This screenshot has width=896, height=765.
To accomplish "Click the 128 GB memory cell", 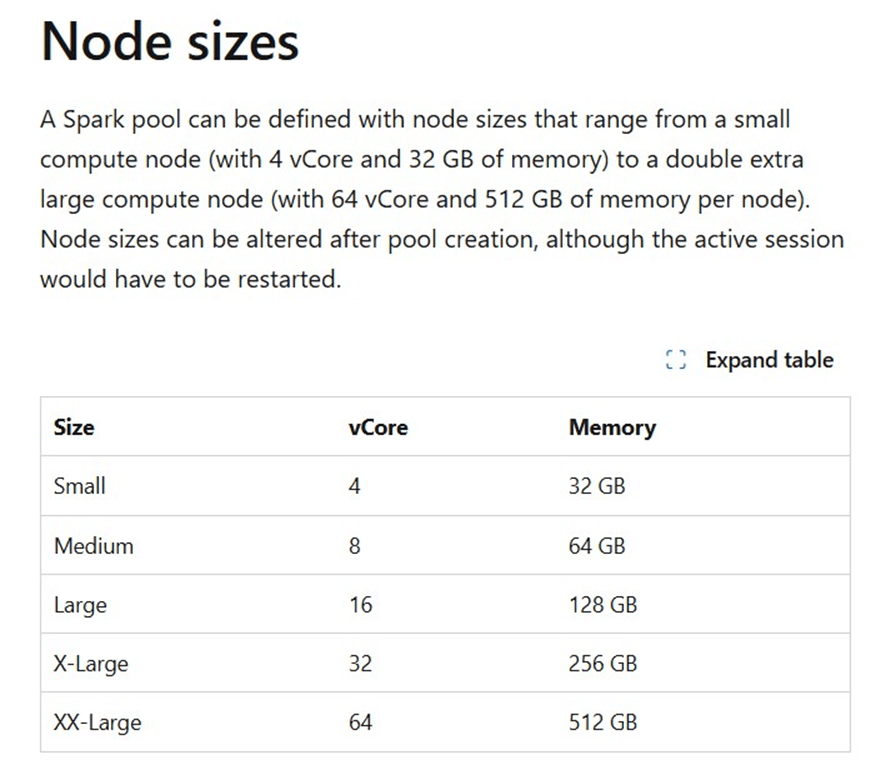I will click(602, 605).
